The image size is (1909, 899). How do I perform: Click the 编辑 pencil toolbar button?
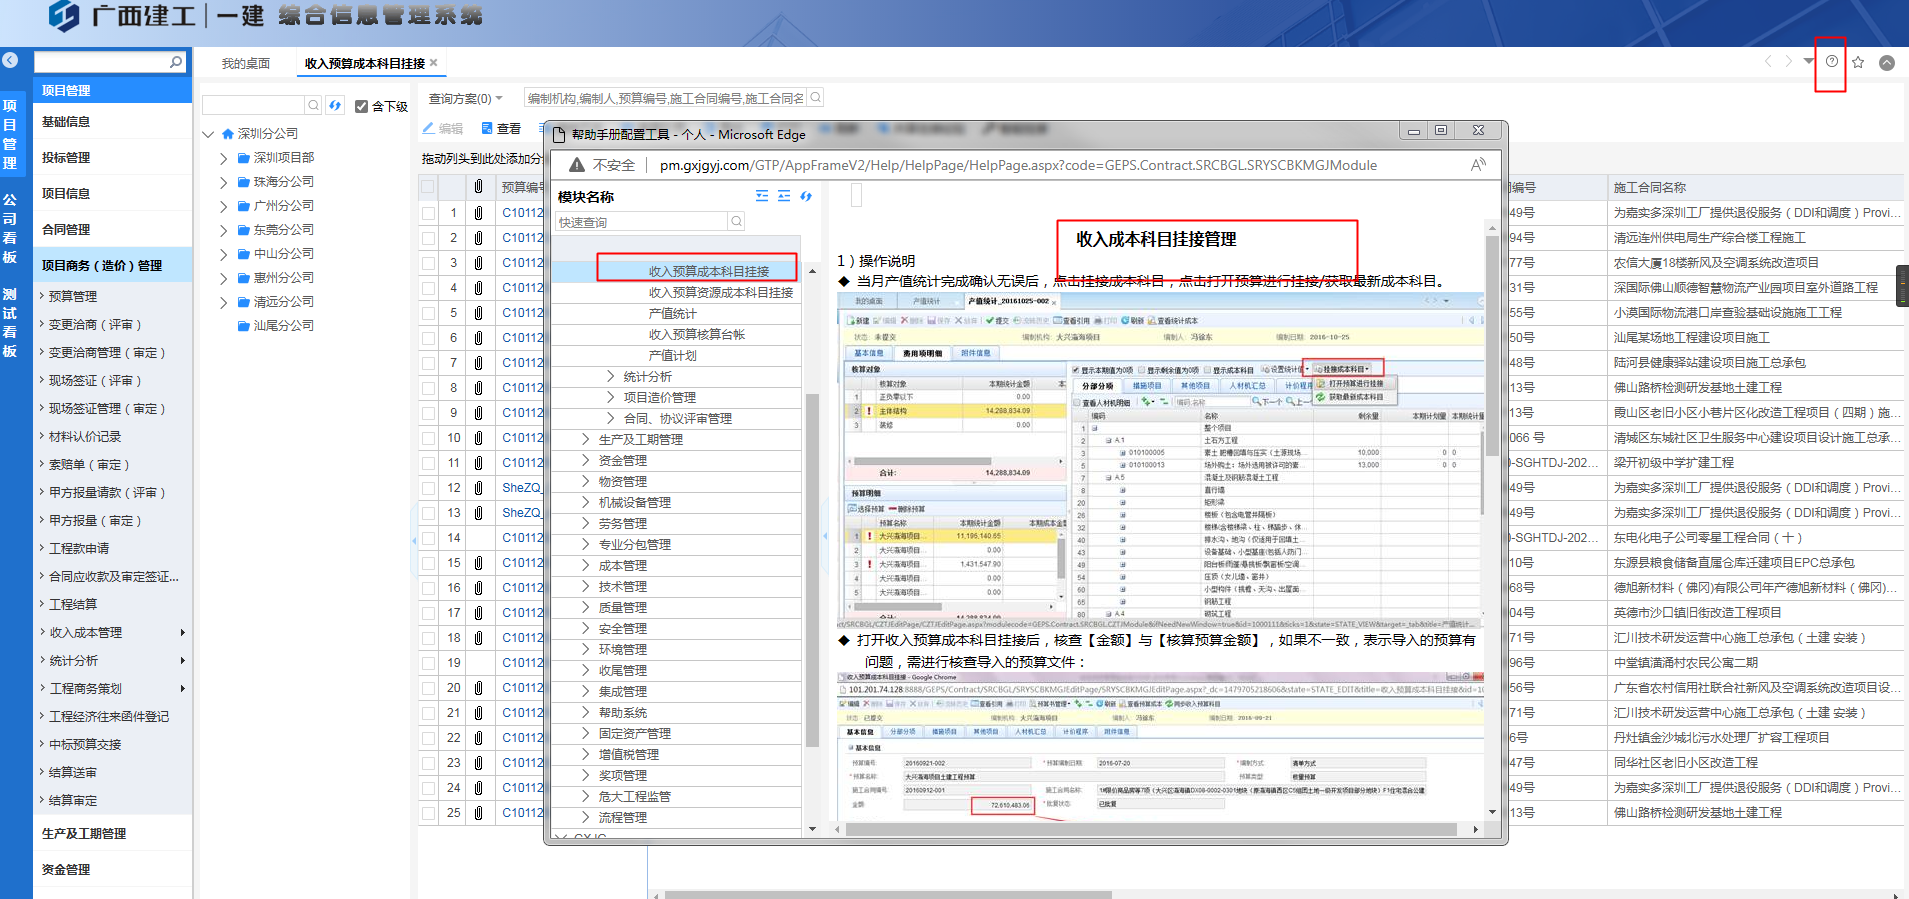(x=443, y=128)
